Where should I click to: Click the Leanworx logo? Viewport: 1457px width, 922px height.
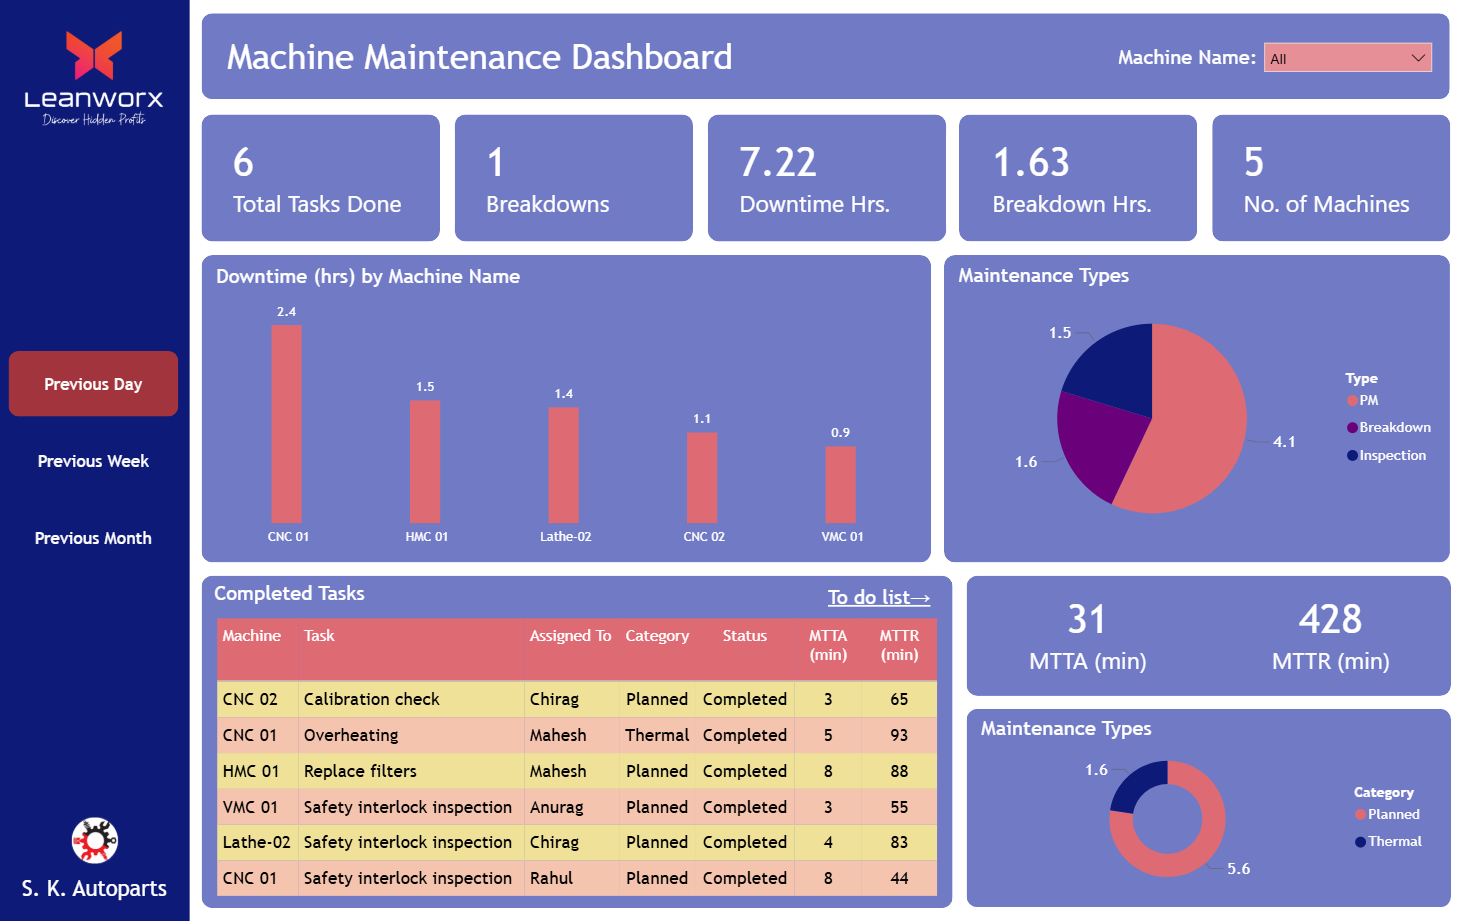[x=94, y=78]
